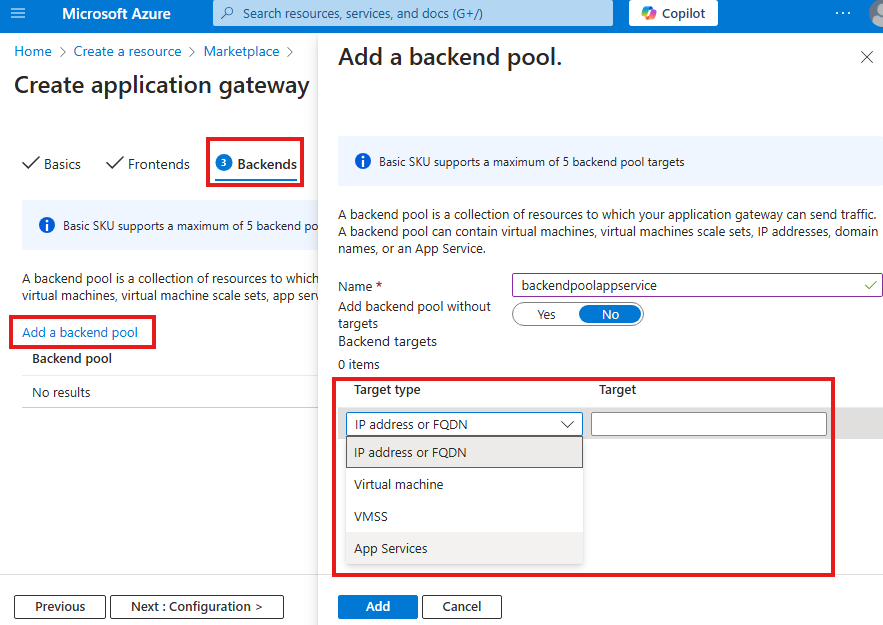Screen dimensions: 883x625
Task: Click info icon in backend pool panel banner
Action: coord(363,162)
